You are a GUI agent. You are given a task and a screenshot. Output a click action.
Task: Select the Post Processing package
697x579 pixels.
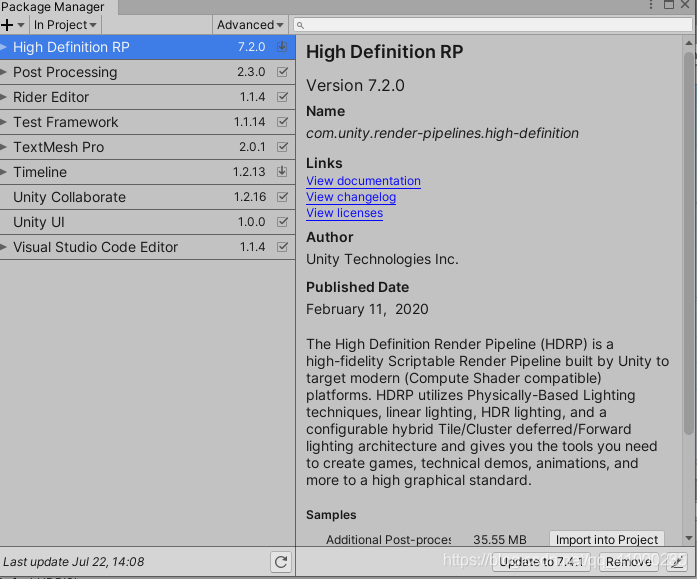tap(147, 72)
